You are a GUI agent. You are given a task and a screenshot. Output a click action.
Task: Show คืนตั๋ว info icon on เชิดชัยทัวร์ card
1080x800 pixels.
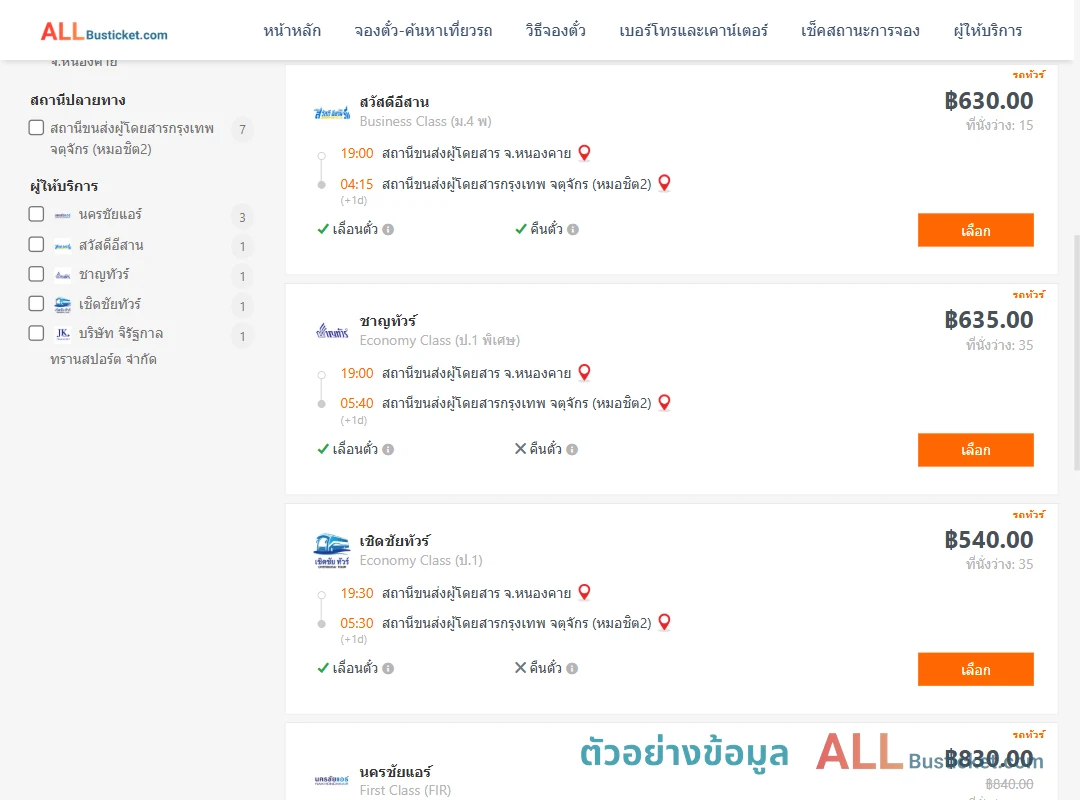tap(572, 668)
